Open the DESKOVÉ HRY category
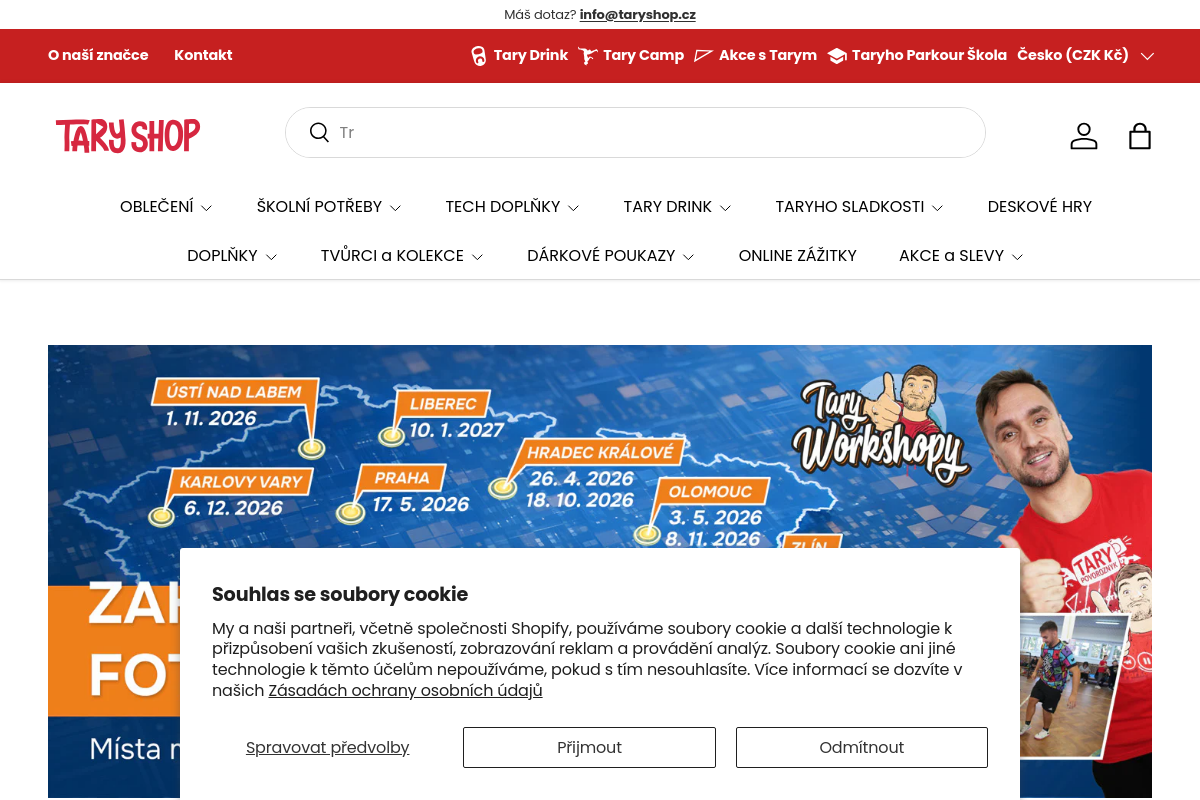 (1040, 207)
